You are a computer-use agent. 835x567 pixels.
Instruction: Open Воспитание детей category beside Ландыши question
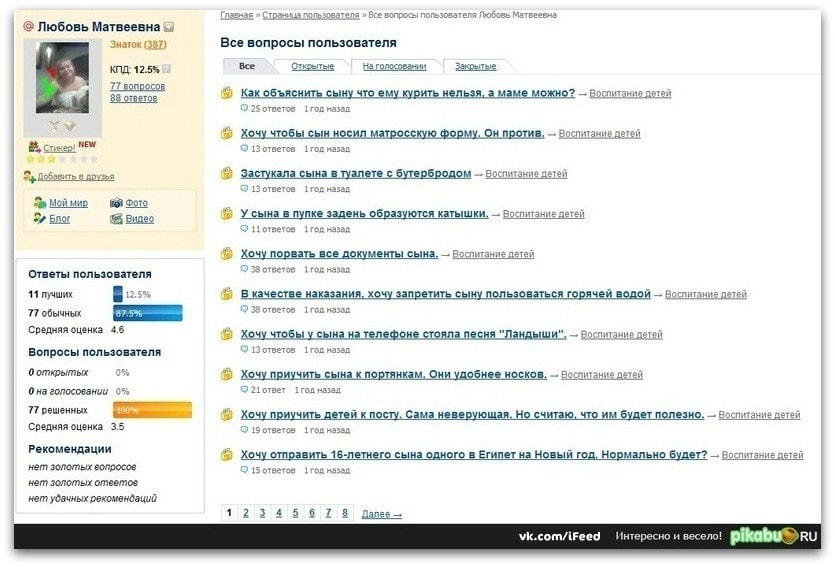coord(621,334)
